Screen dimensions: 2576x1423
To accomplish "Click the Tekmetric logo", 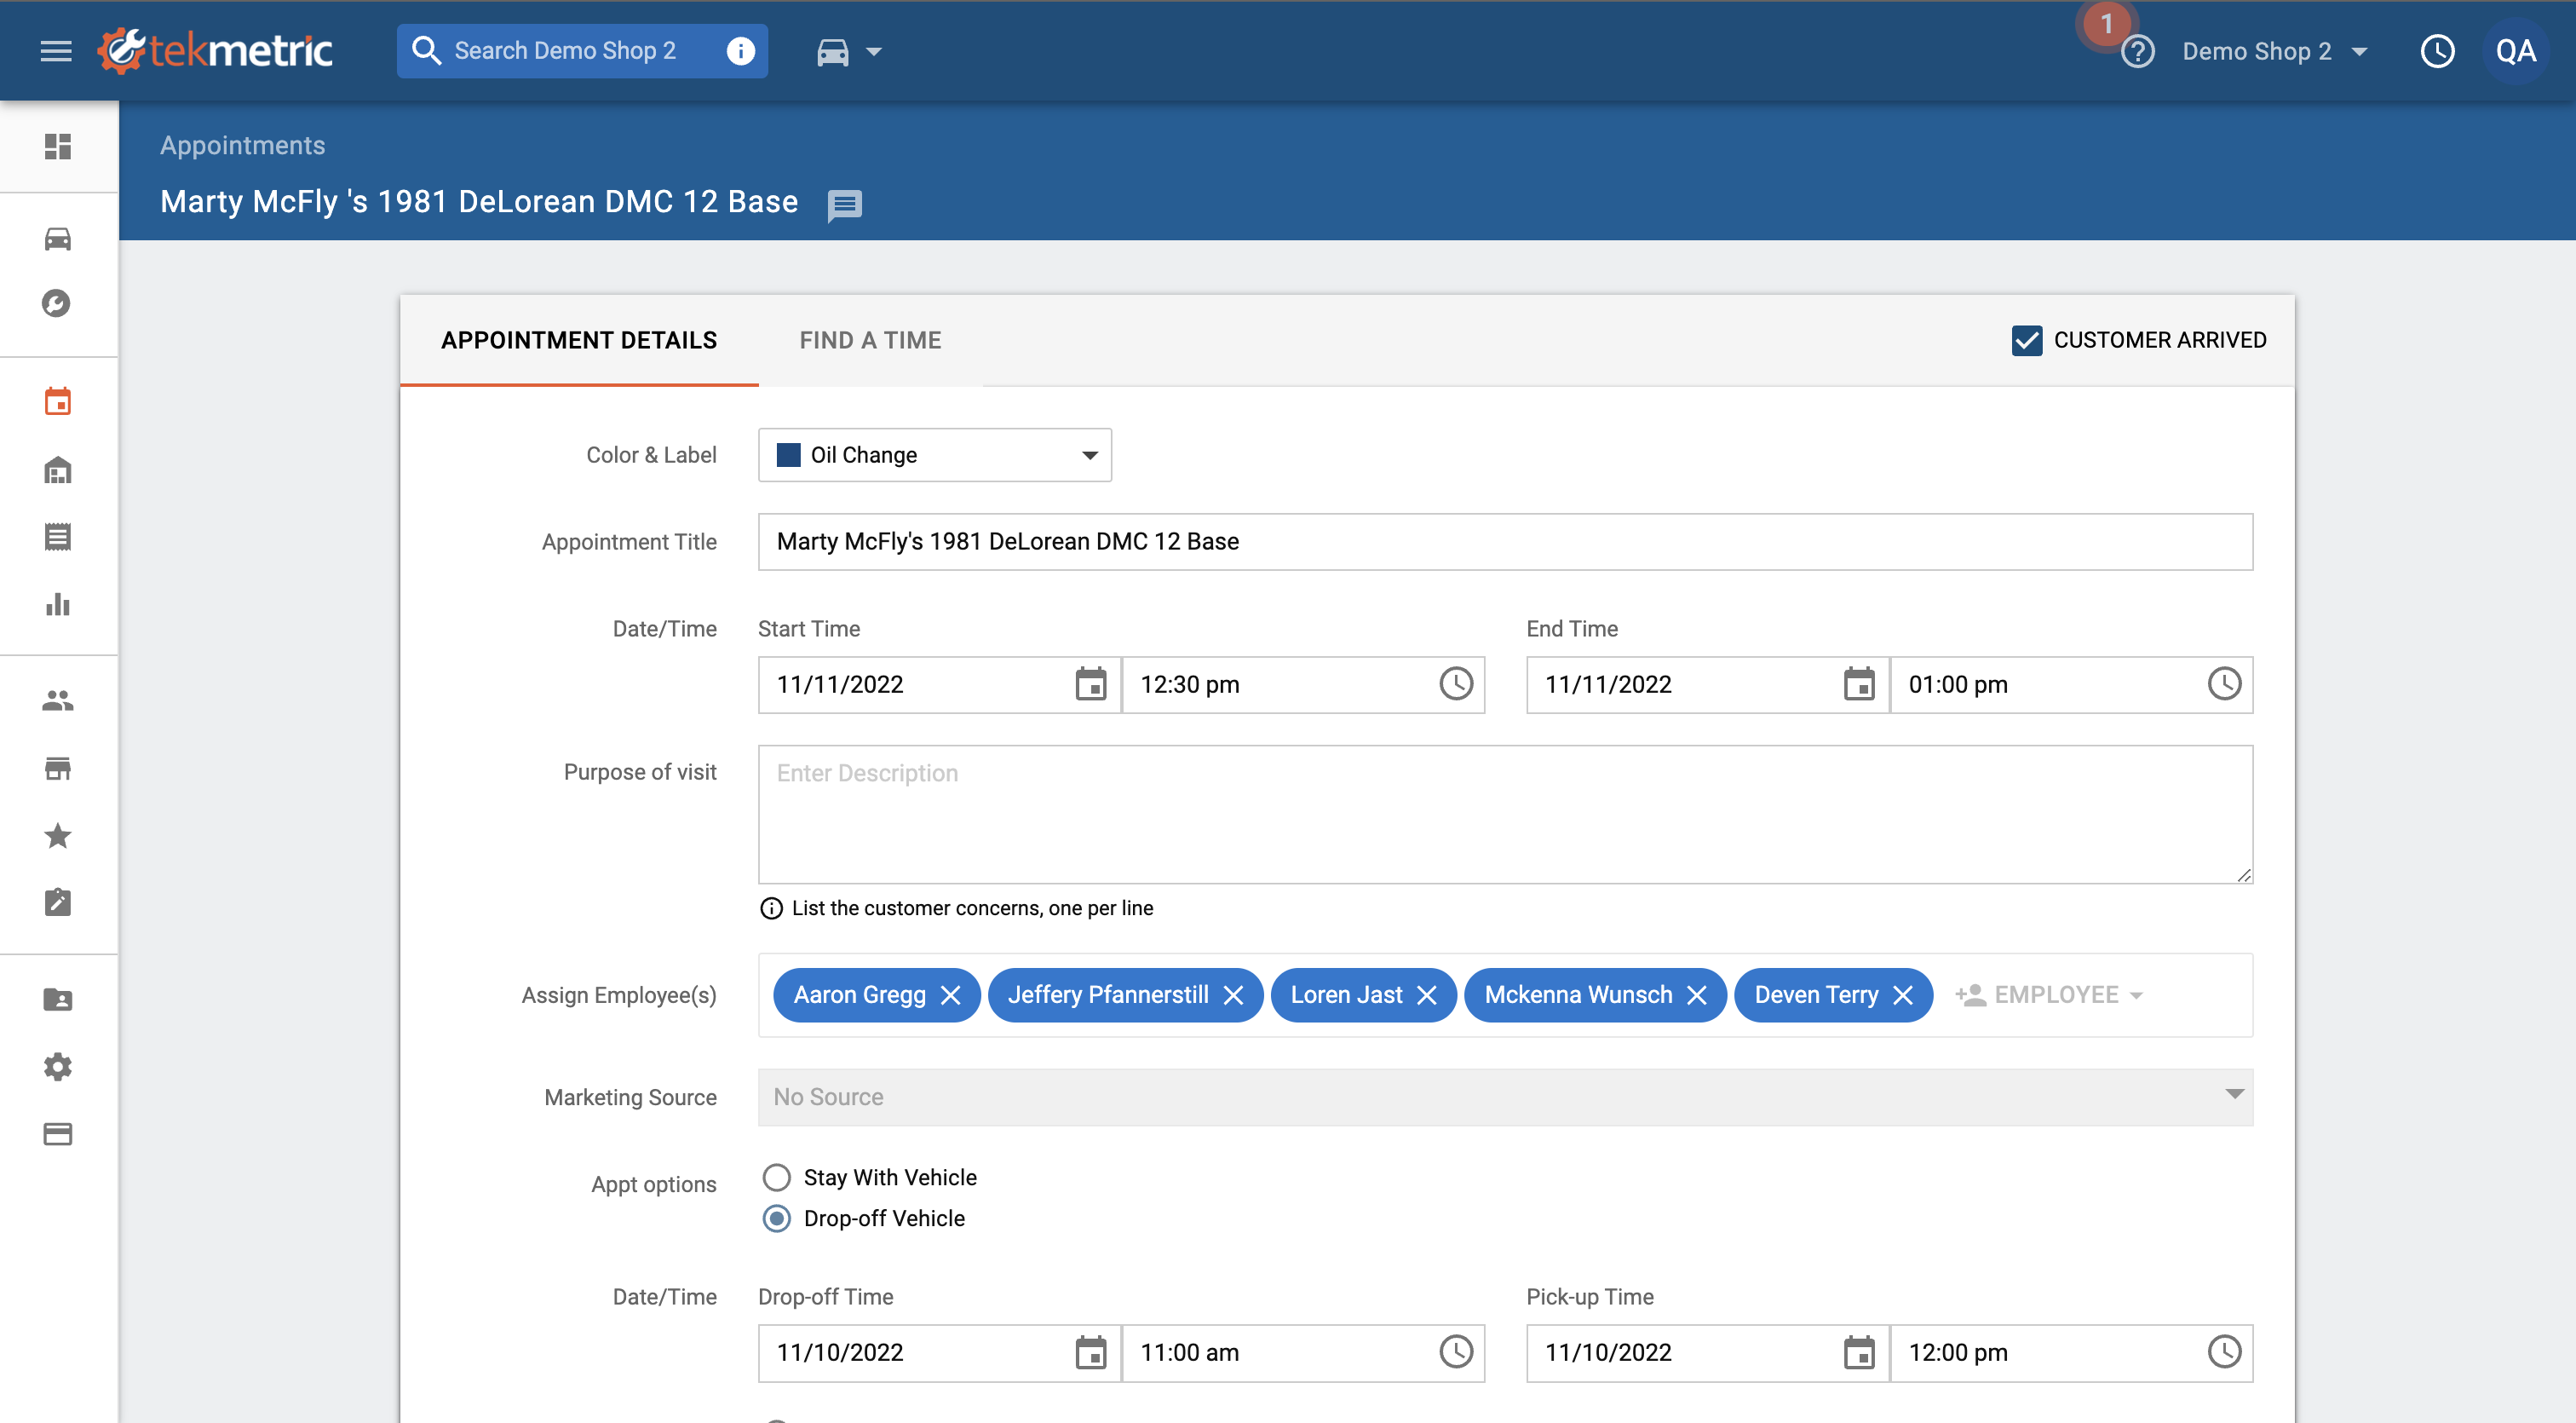I will 215,51.
